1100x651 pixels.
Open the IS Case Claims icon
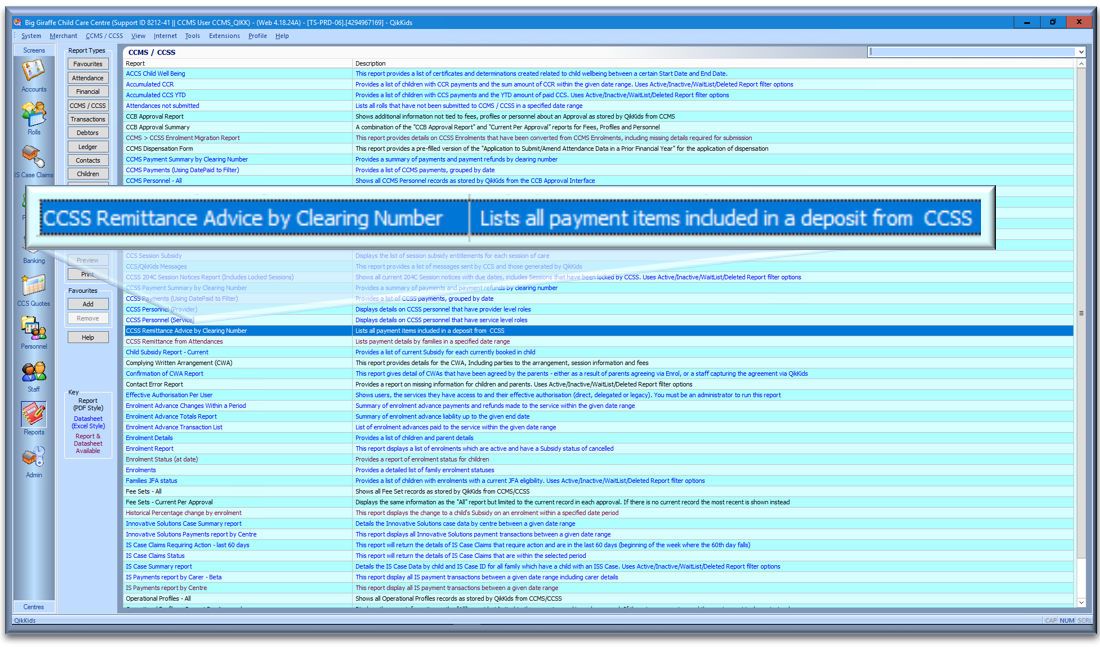(x=33, y=157)
